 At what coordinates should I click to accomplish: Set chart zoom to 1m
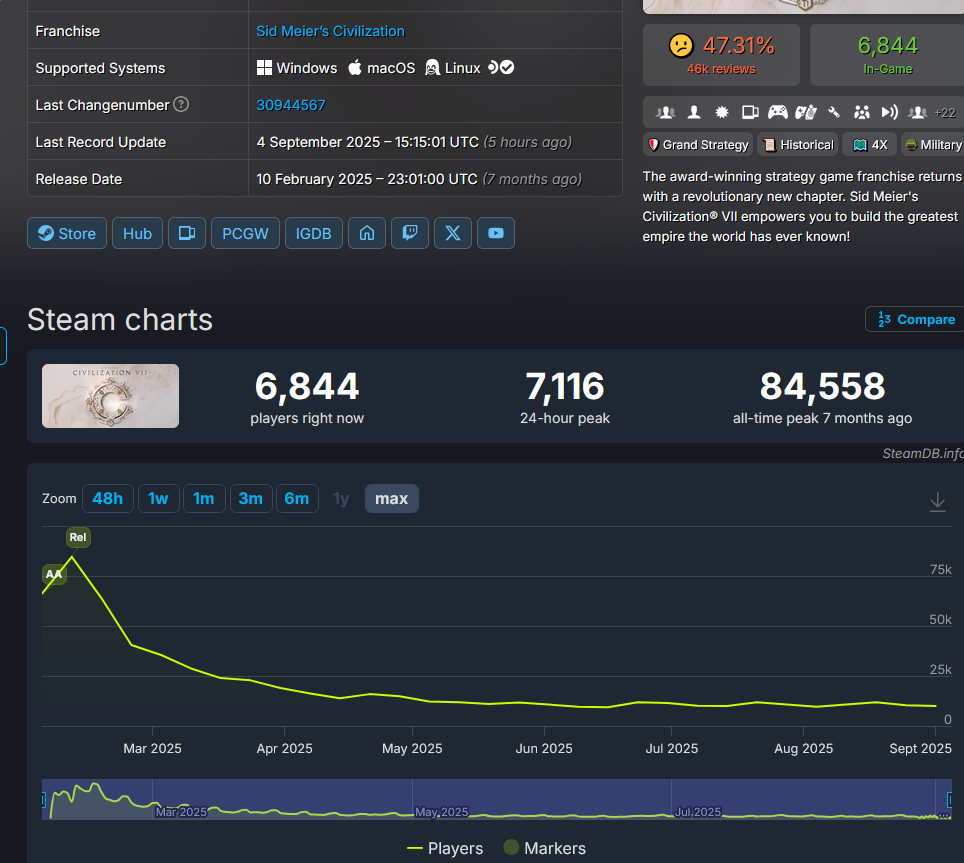203,498
